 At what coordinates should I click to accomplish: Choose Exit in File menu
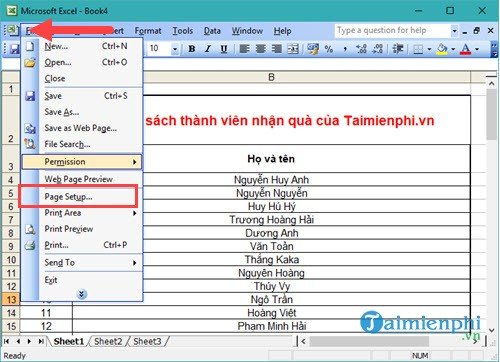[82, 280]
